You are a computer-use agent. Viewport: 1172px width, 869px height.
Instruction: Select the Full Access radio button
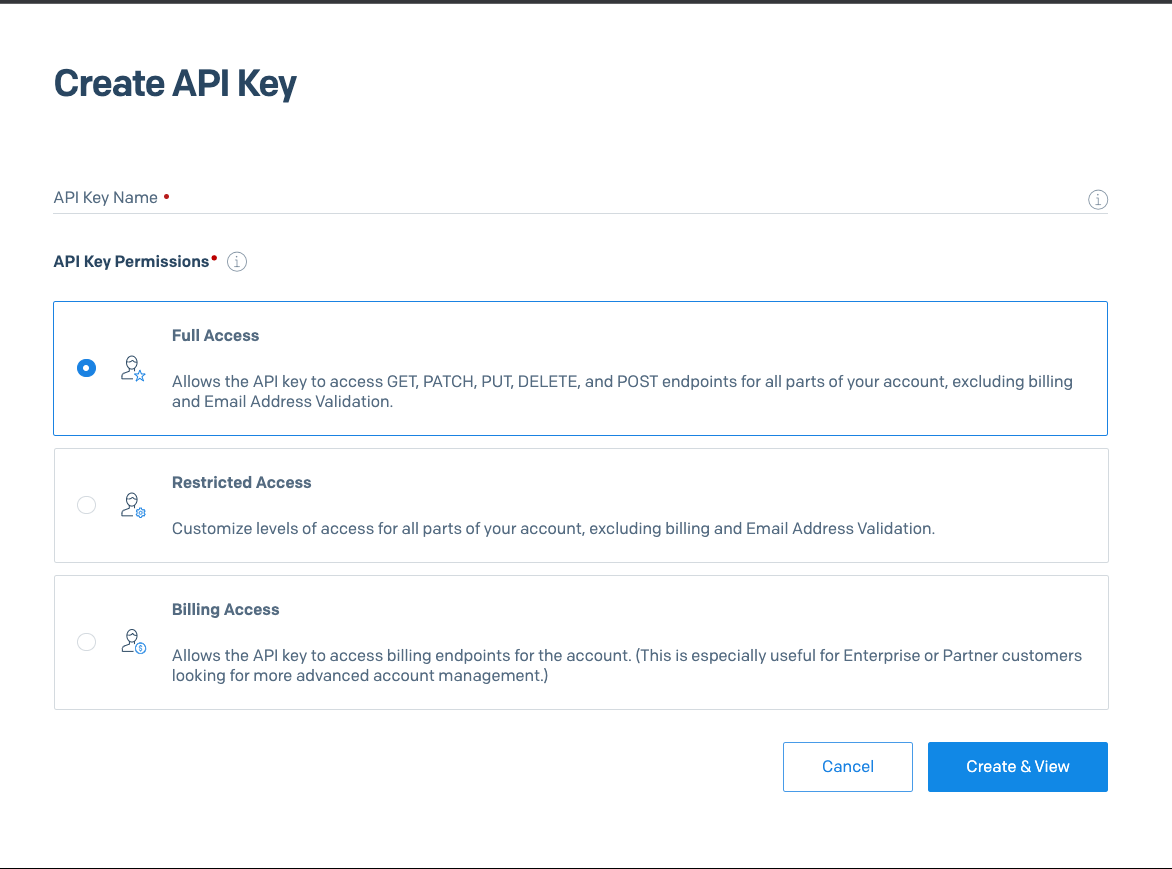pos(87,368)
